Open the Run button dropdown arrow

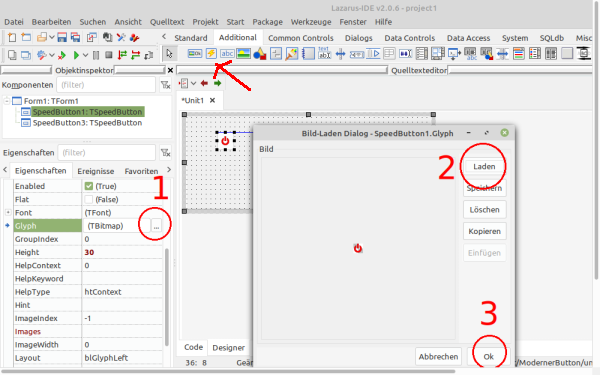pyautogui.click(x=85, y=55)
